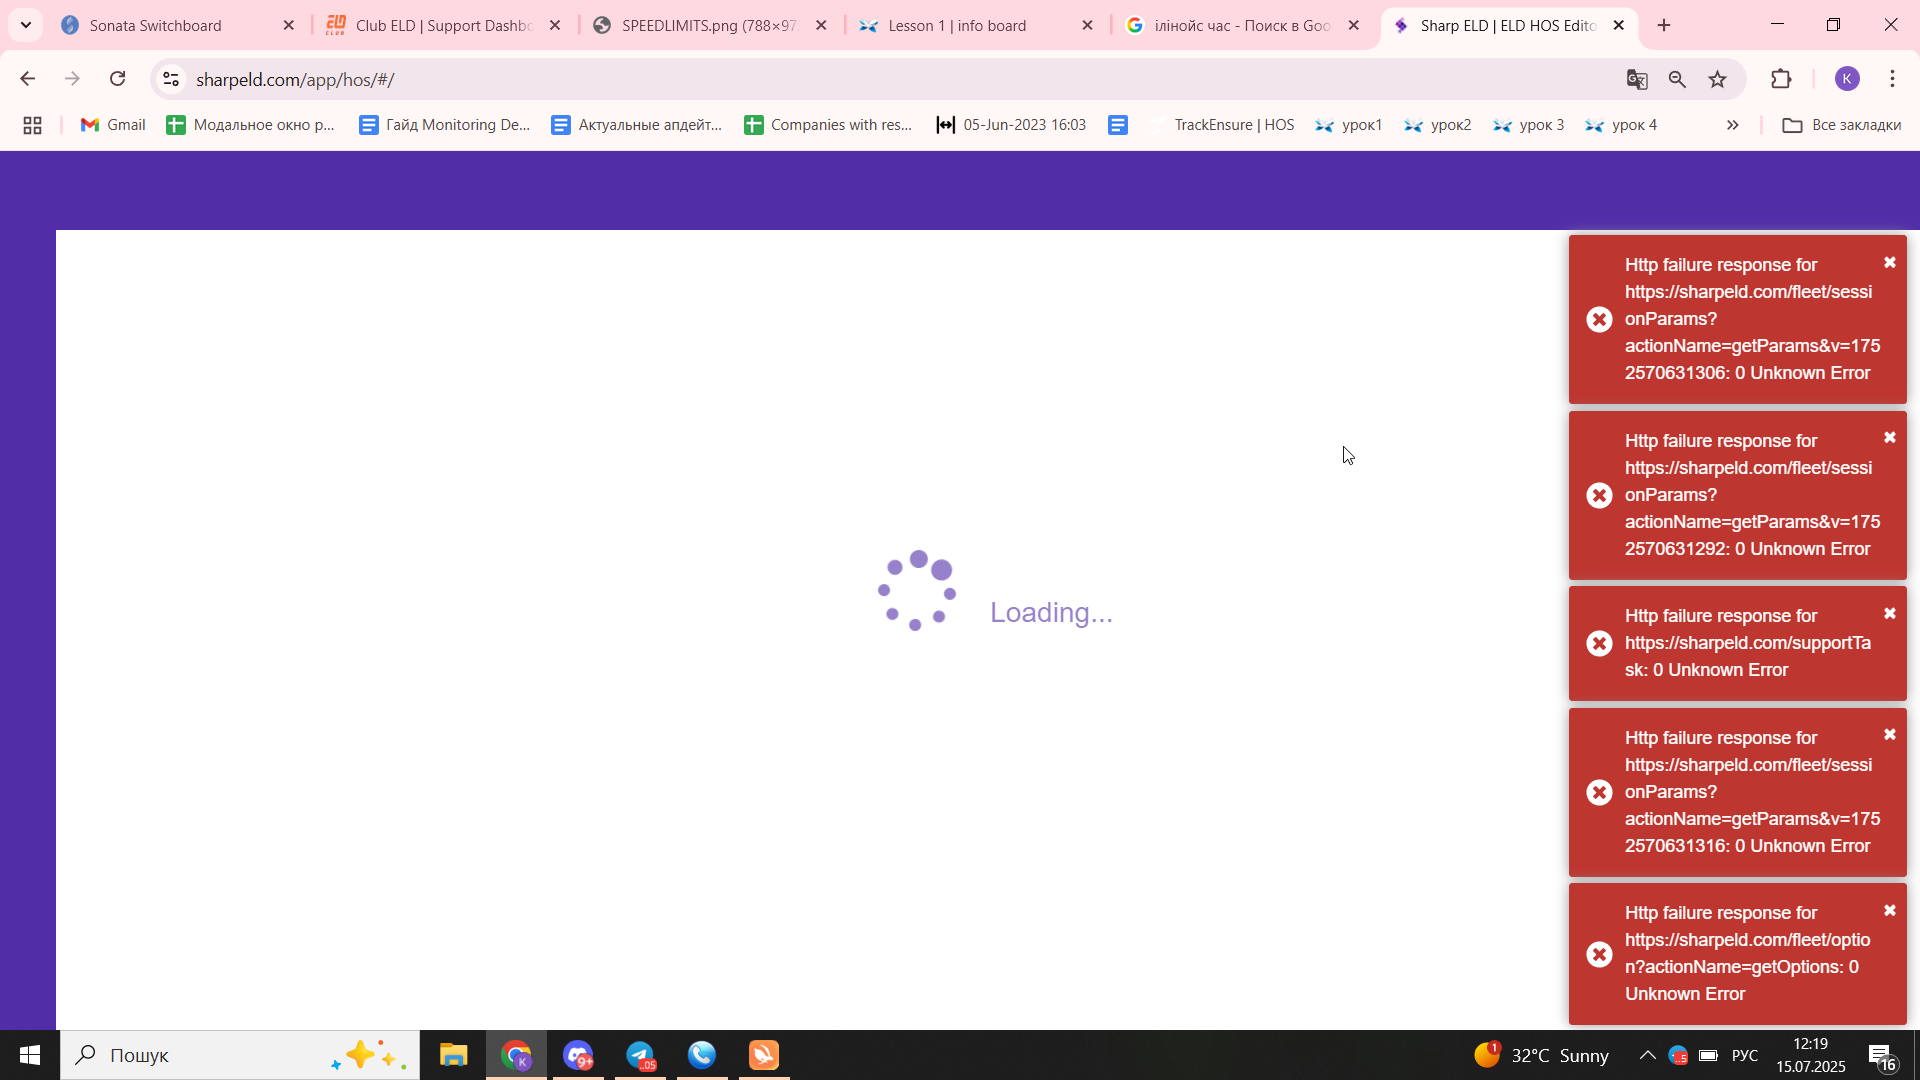Image resolution: width=1920 pixels, height=1080 pixels.
Task: Click the error icon on getOptions notification
Action: coord(1599,954)
